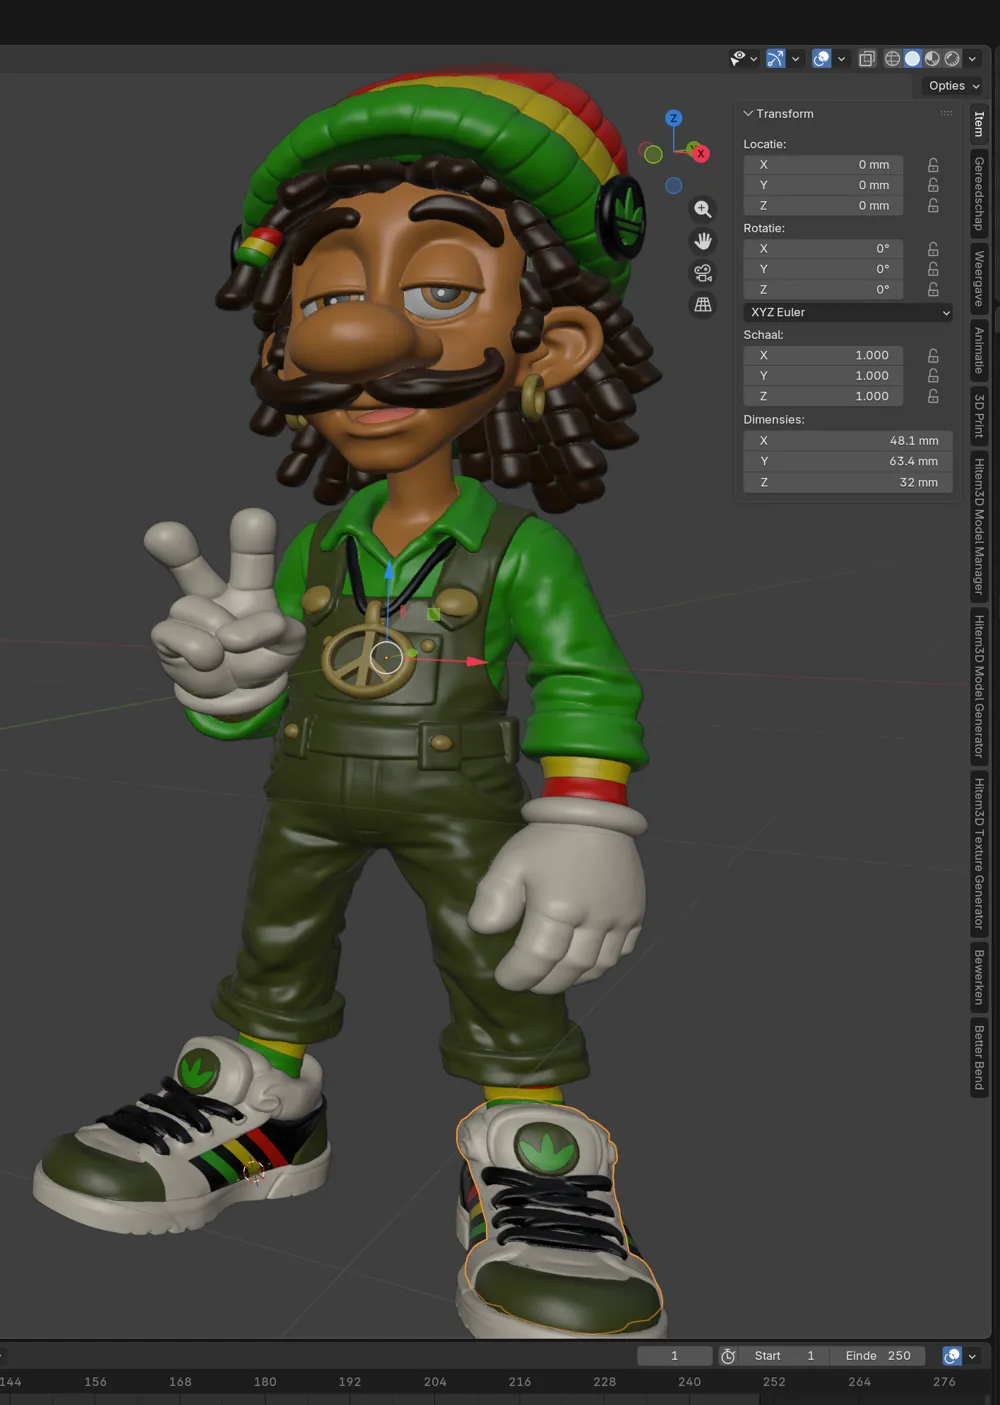The height and width of the screenshot is (1405, 1000).
Task: Click the Locatie Z field
Action: click(823, 206)
